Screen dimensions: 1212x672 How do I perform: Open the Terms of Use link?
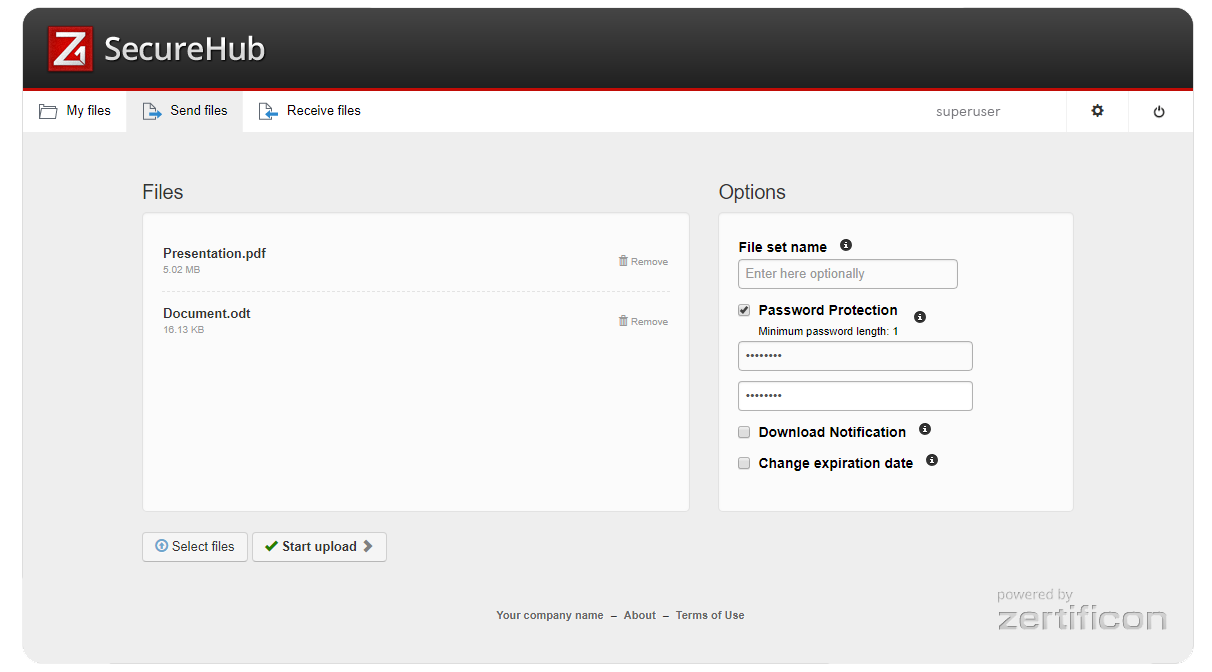[710, 615]
